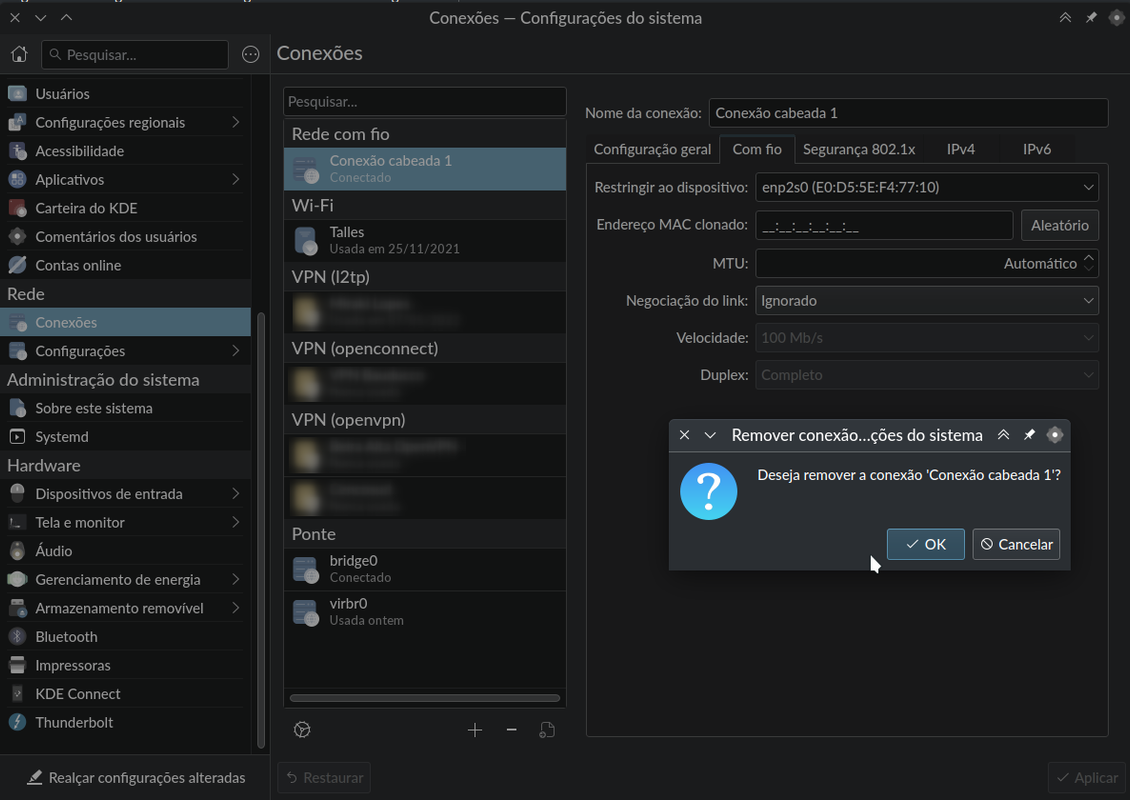Expand Configurações network submenu
This screenshot has width=1130, height=800.
click(236, 351)
